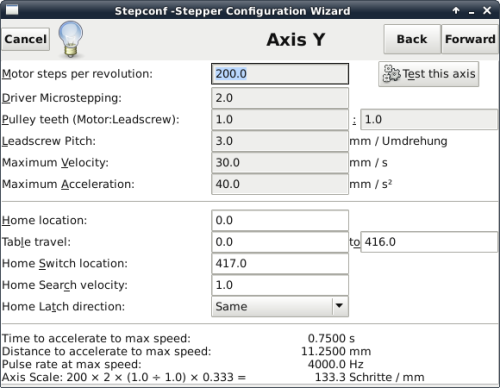Select the Maximum Acceleration field

[x=280, y=184]
